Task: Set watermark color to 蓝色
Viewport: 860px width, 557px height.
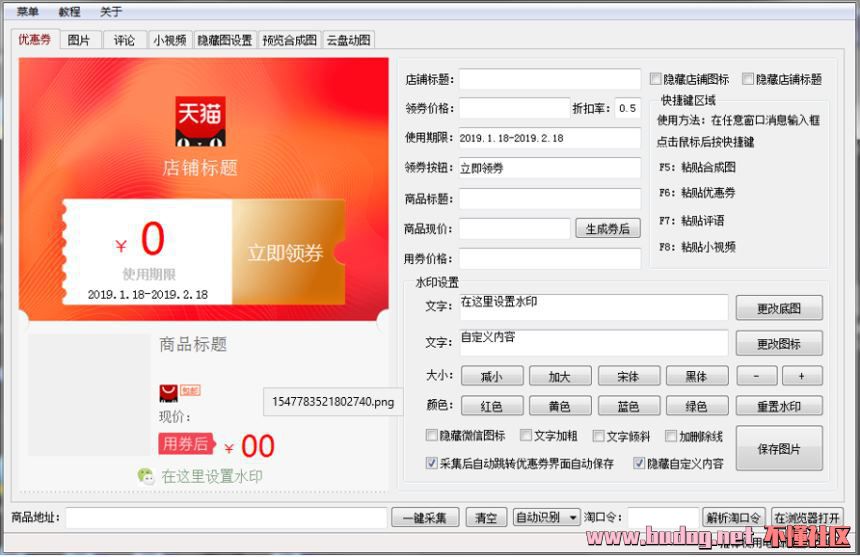Action: pos(629,406)
